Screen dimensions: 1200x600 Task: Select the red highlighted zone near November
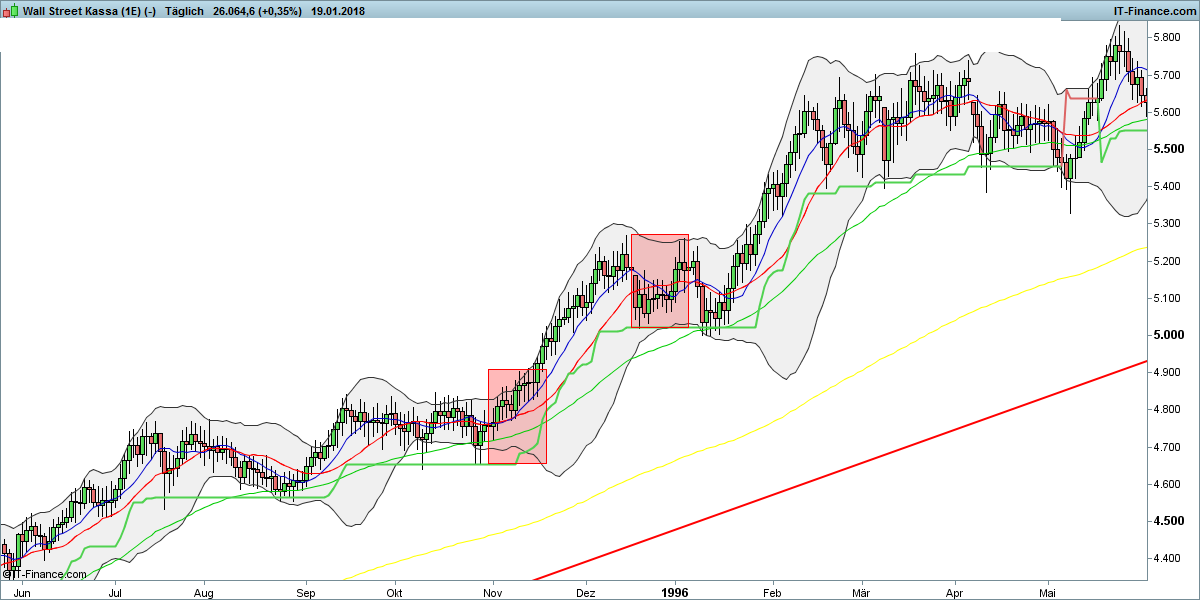point(516,415)
